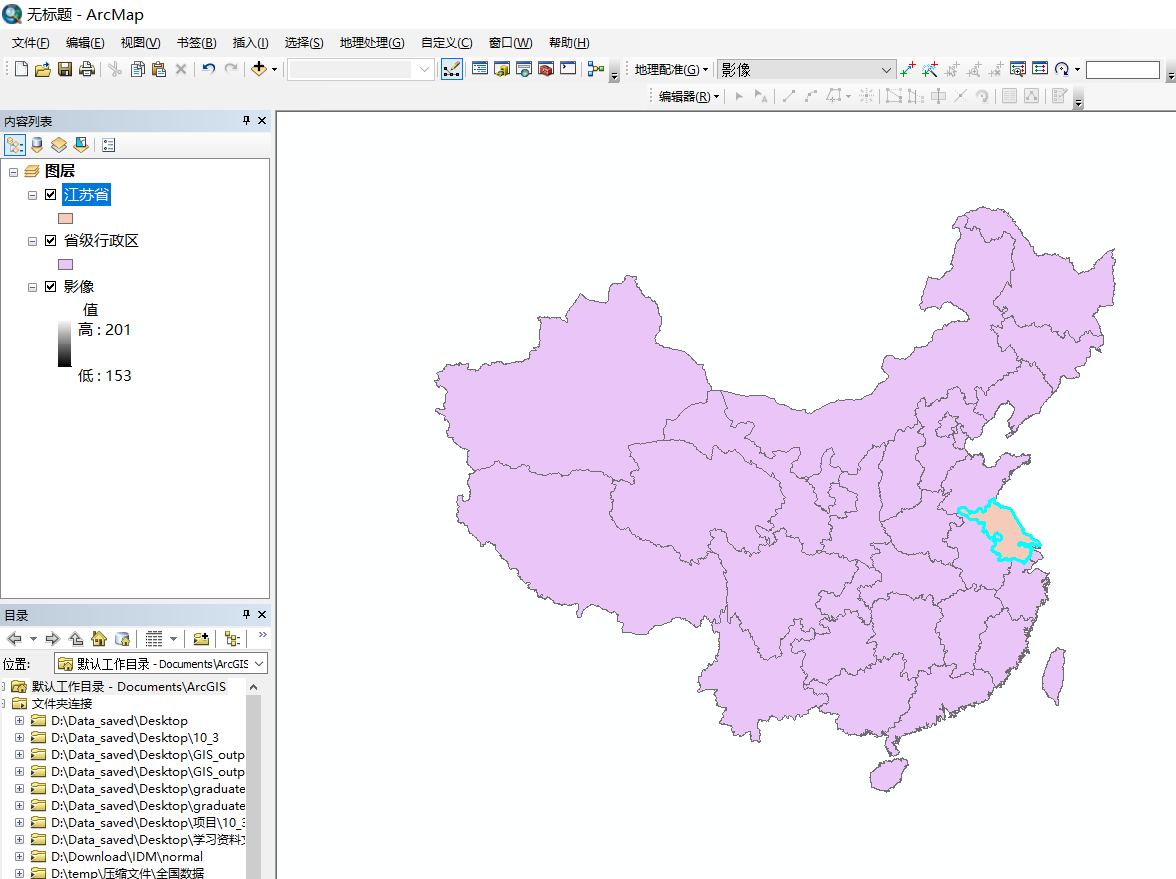
Task: Open the 文件 menu
Action: [x=29, y=42]
